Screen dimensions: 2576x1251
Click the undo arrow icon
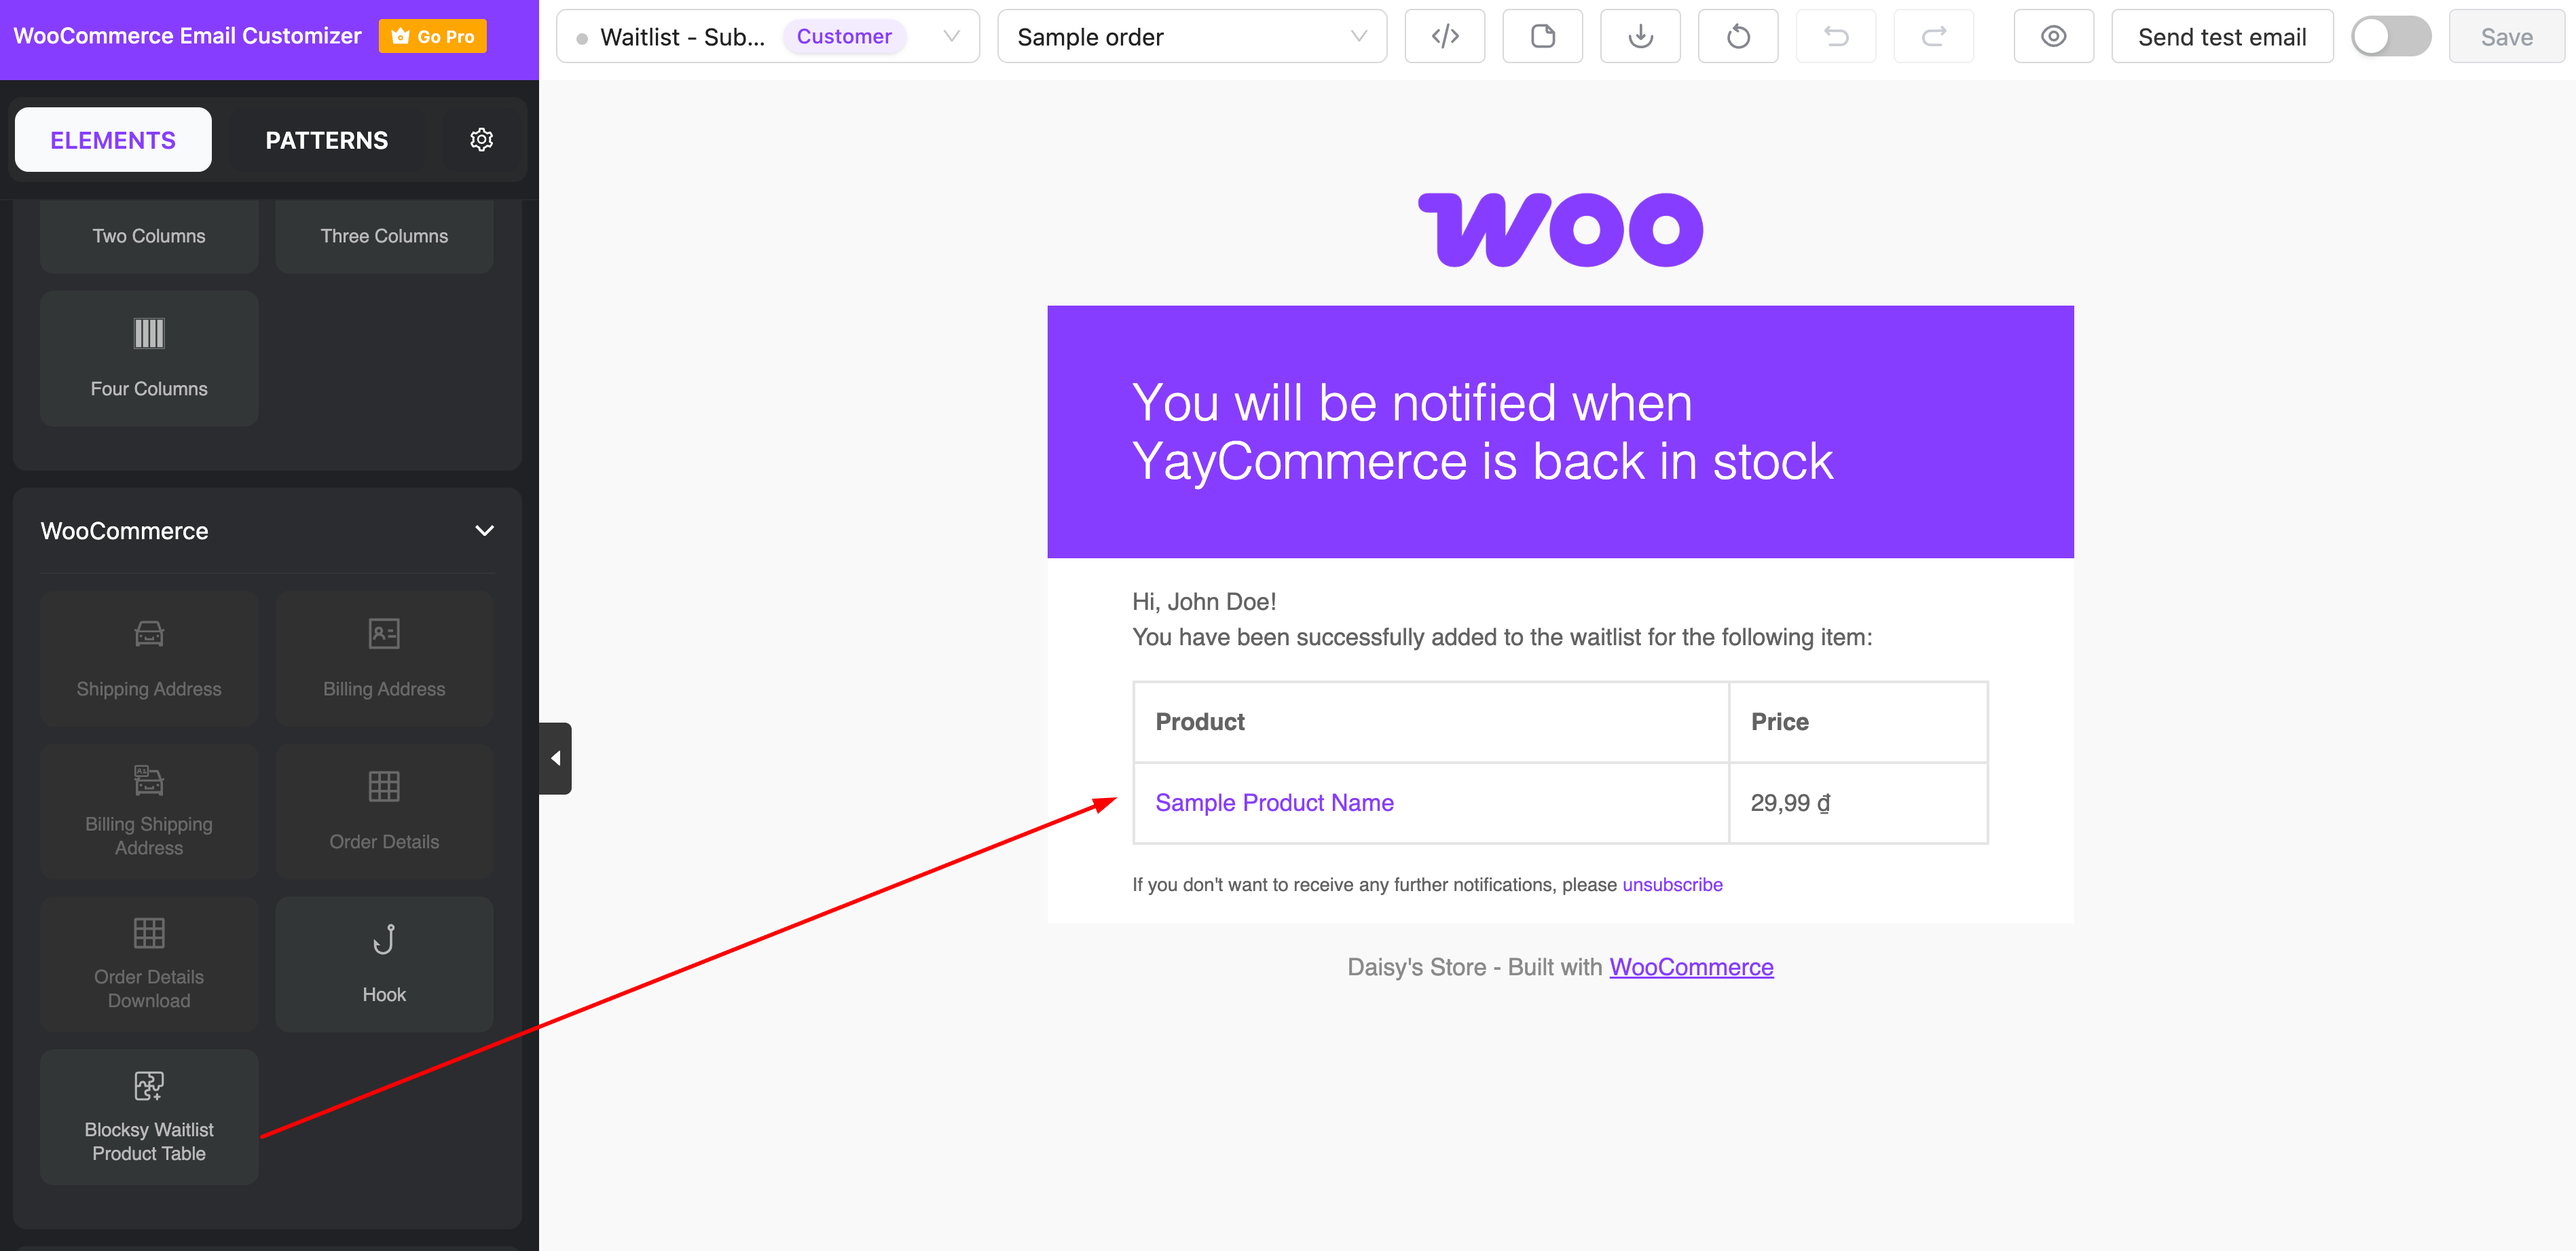click(1836, 37)
